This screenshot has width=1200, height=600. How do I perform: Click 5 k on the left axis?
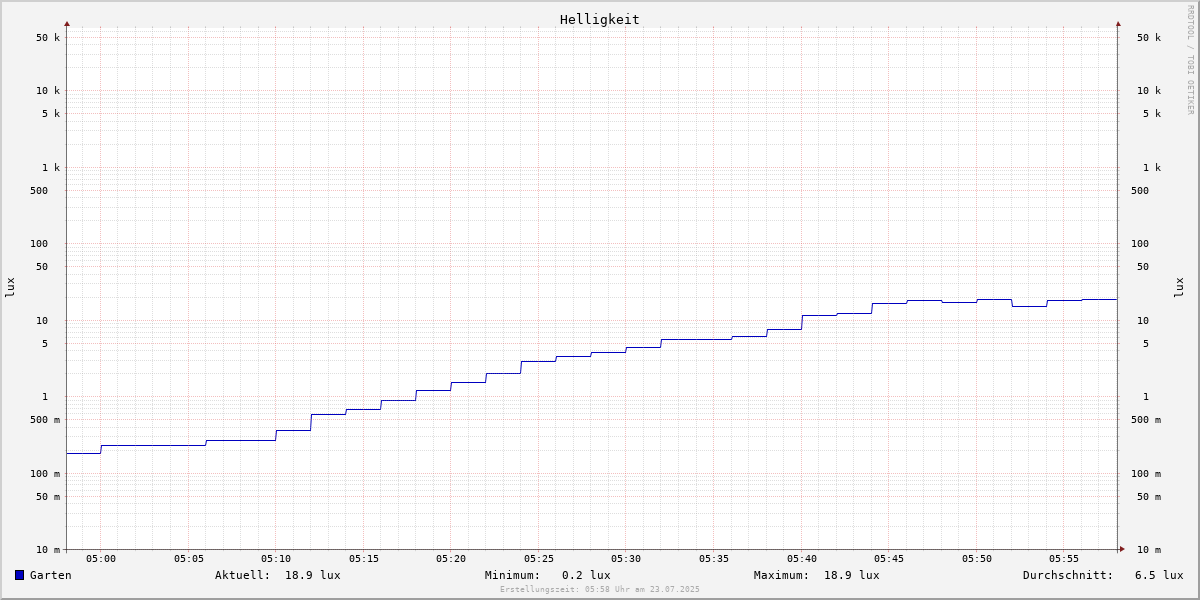51,114
